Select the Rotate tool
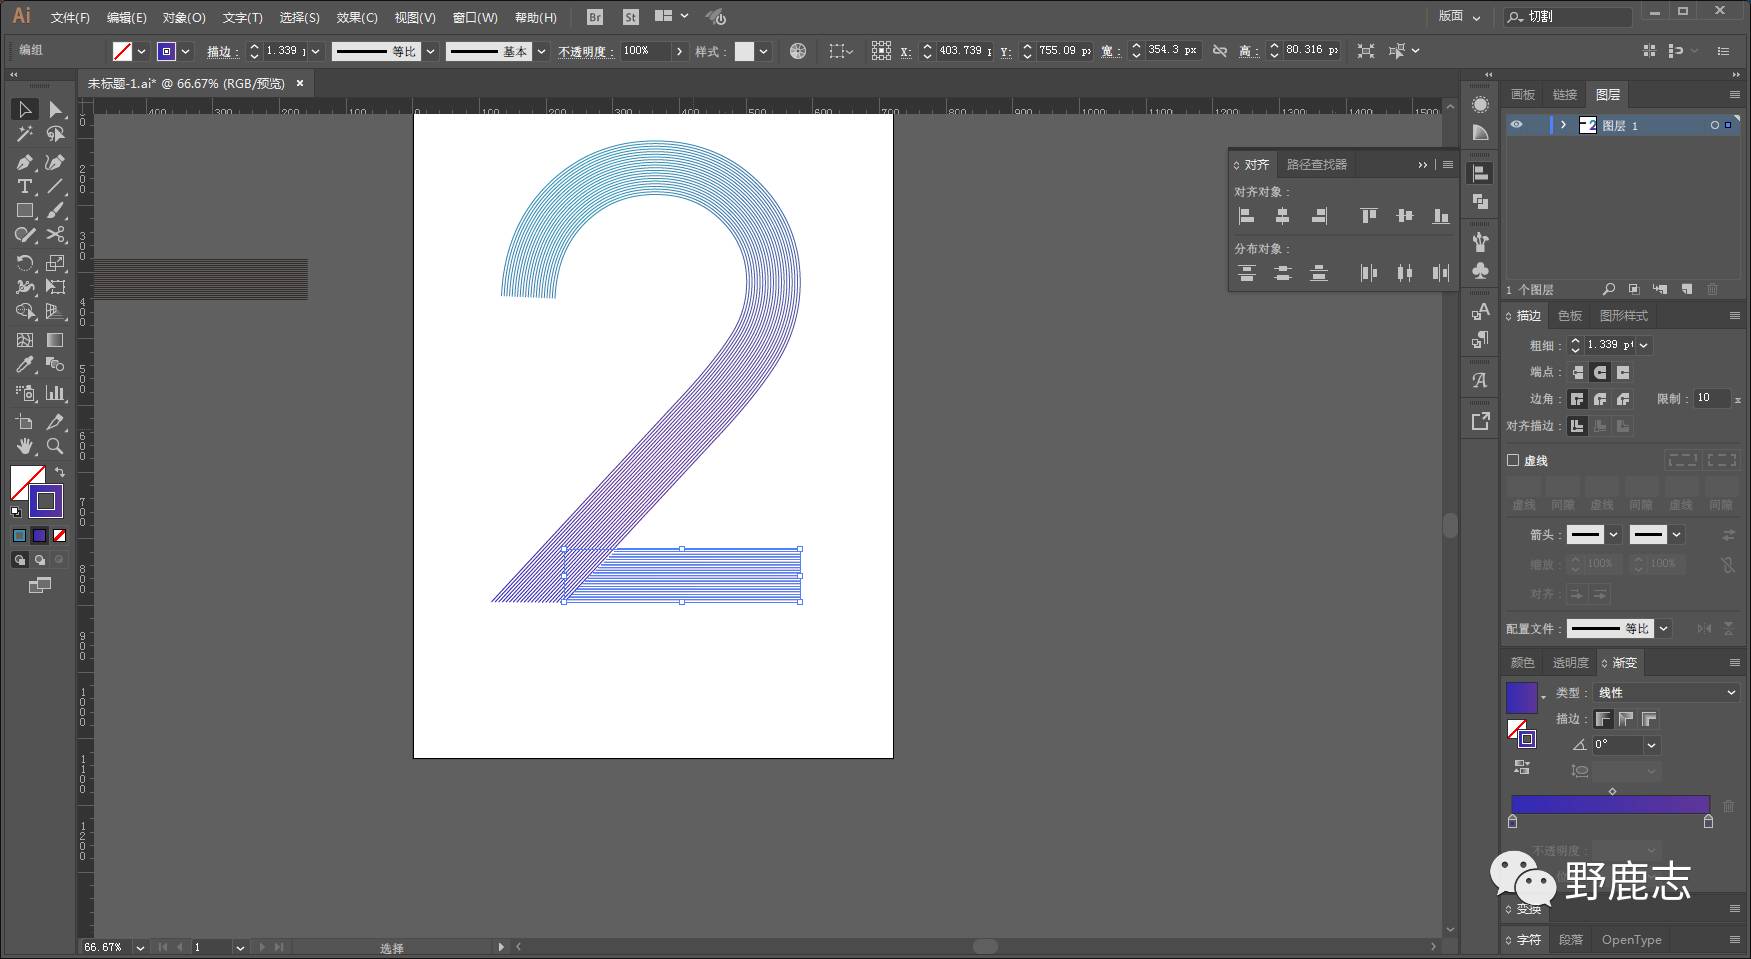The image size is (1751, 959). pyautogui.click(x=24, y=263)
